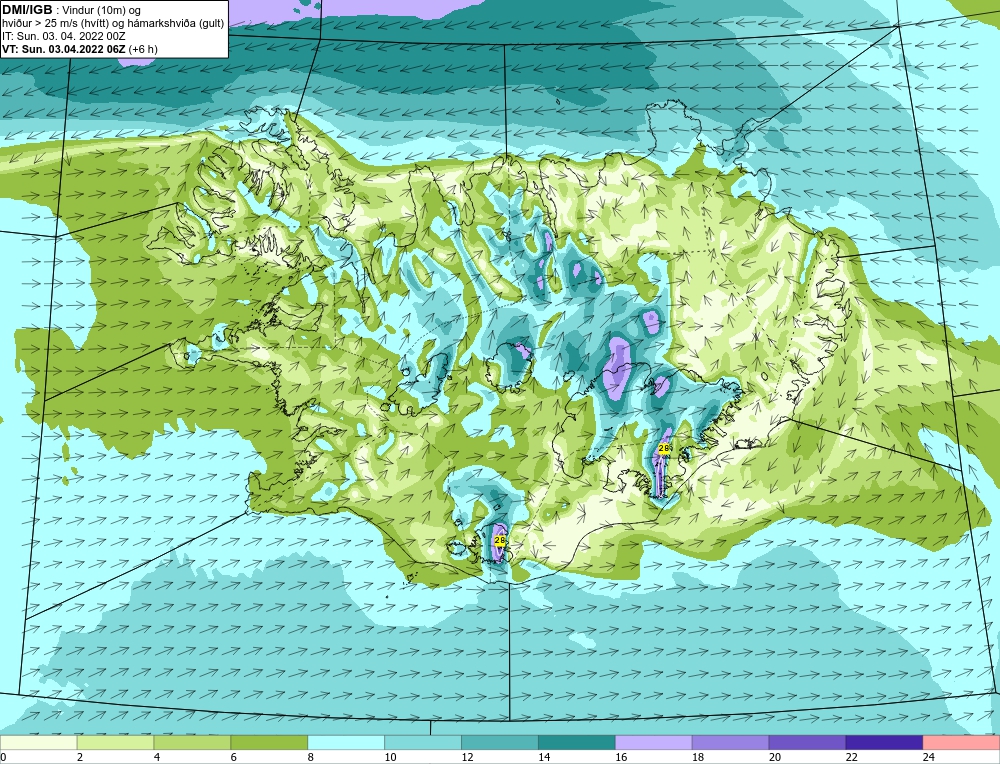The width and height of the screenshot is (1000, 764).
Task: Click the legend scale label '12'
Action: [467, 757]
